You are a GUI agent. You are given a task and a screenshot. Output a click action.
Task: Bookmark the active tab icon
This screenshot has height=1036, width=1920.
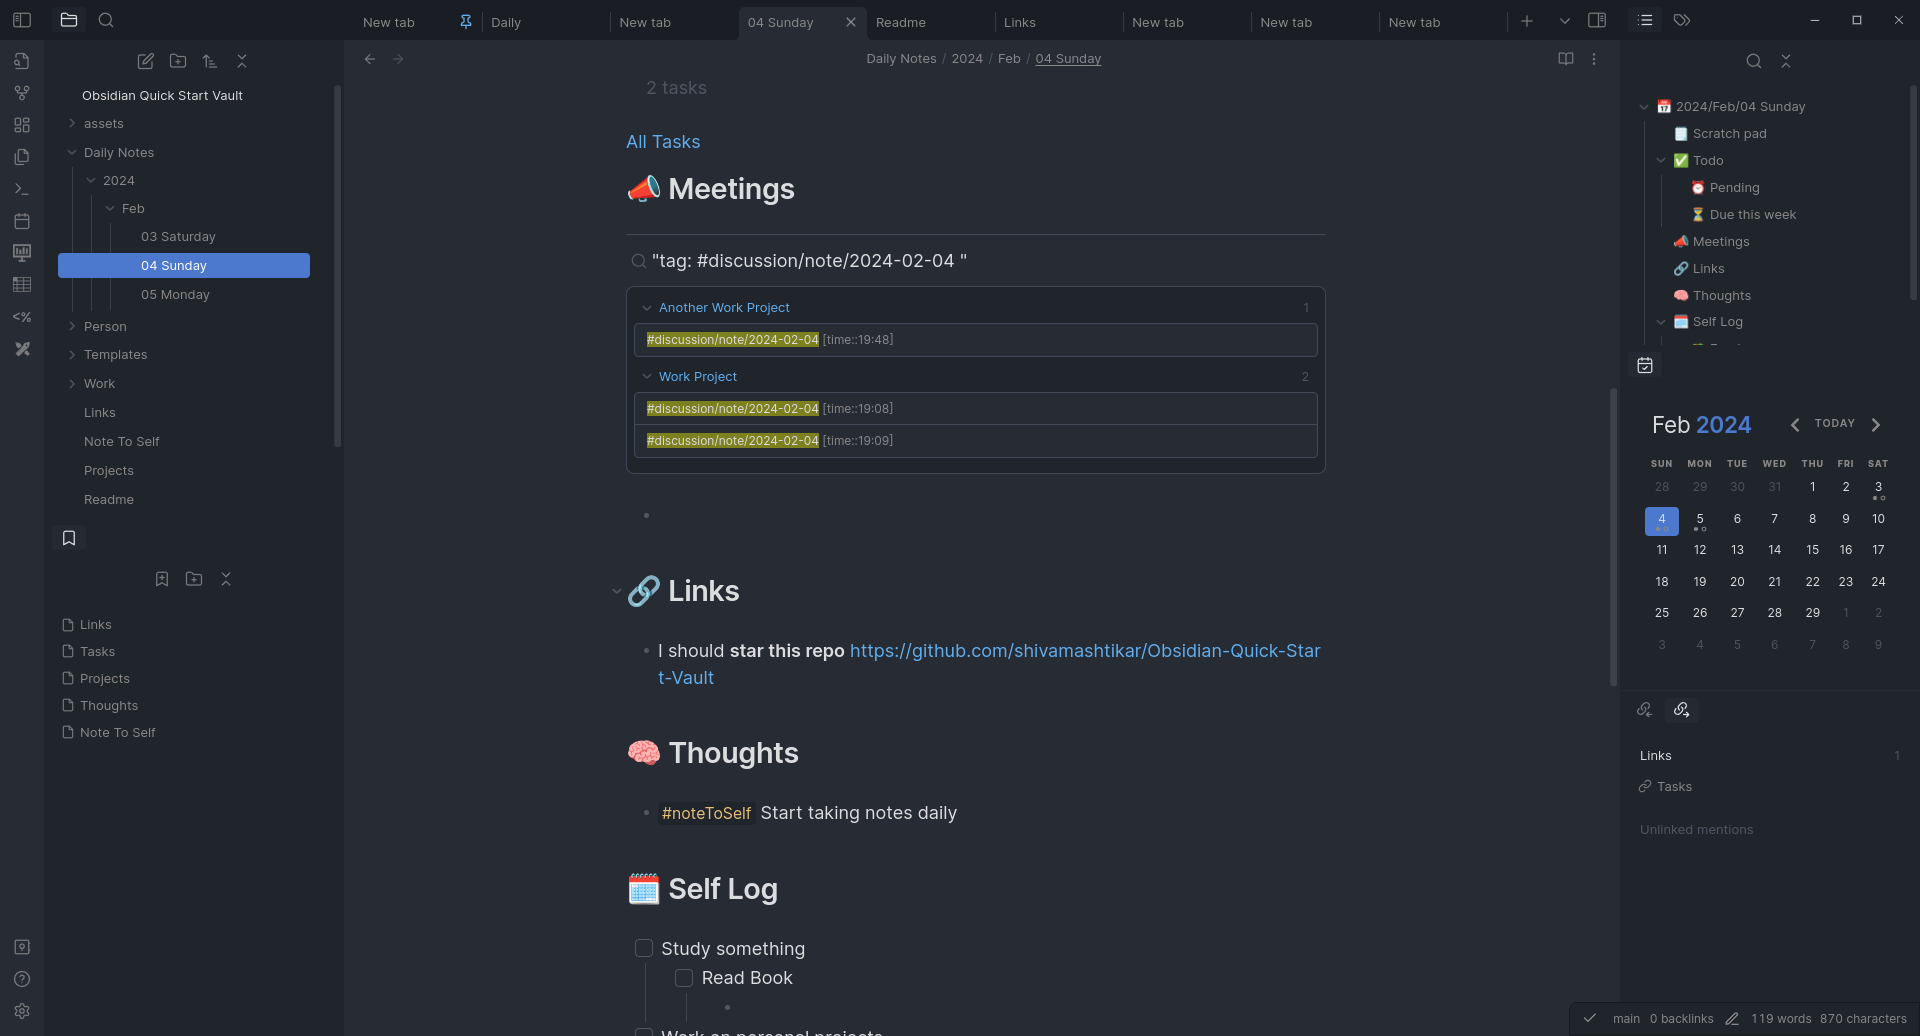[x=162, y=579]
